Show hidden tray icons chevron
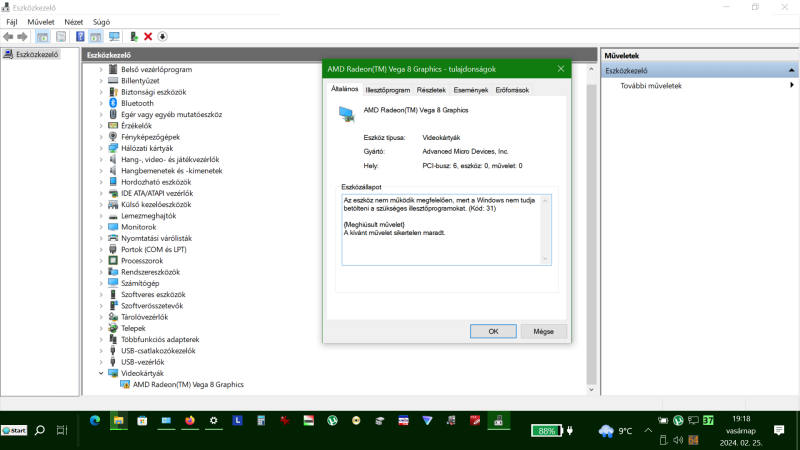 point(648,431)
